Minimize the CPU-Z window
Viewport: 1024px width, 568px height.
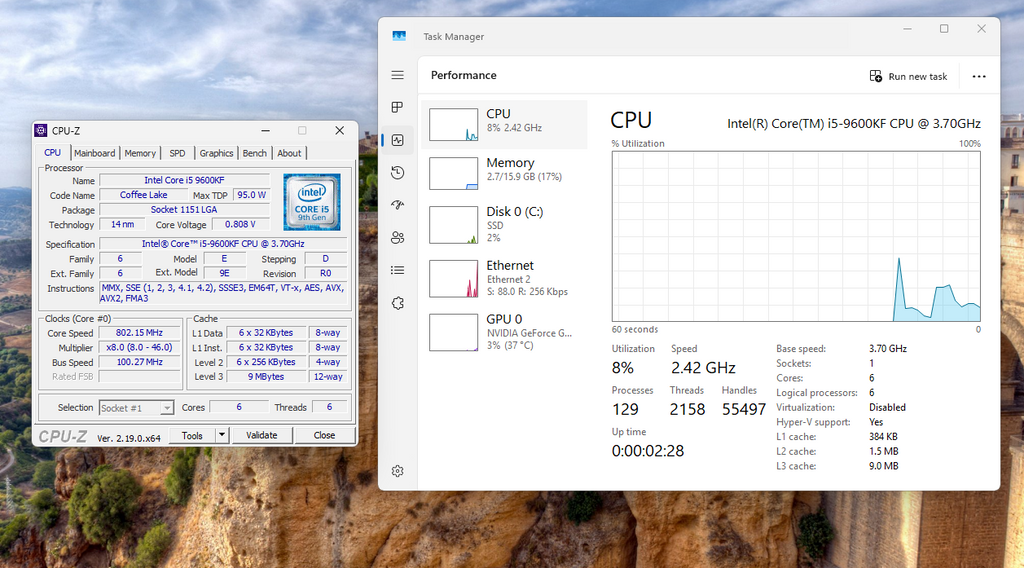point(265,131)
